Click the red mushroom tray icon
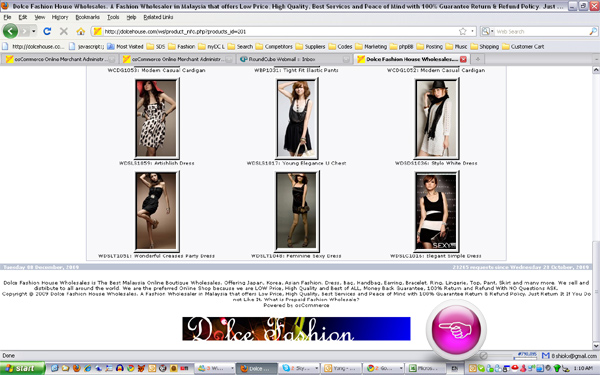Screen dimensions: 600x375 (x=515, y=368)
